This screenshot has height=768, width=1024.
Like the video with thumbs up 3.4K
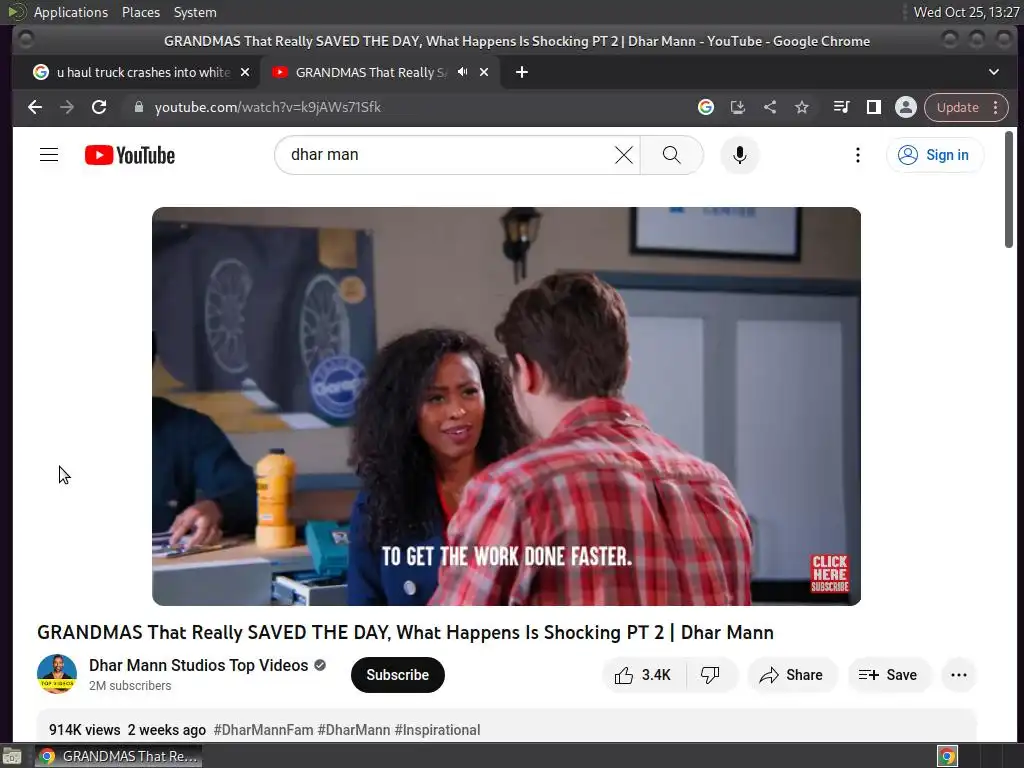[x=643, y=675]
